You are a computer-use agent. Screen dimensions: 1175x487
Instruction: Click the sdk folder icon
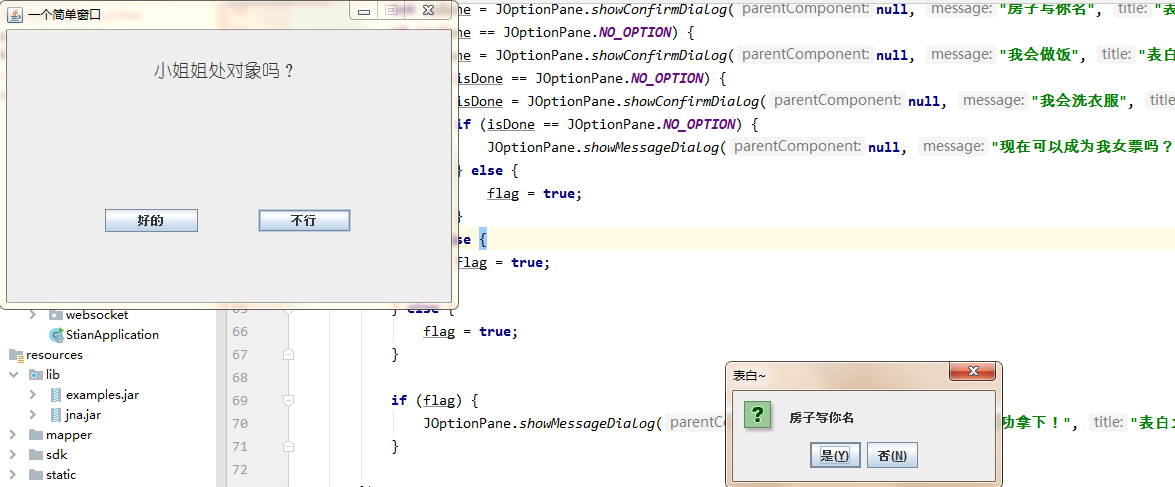coord(35,455)
